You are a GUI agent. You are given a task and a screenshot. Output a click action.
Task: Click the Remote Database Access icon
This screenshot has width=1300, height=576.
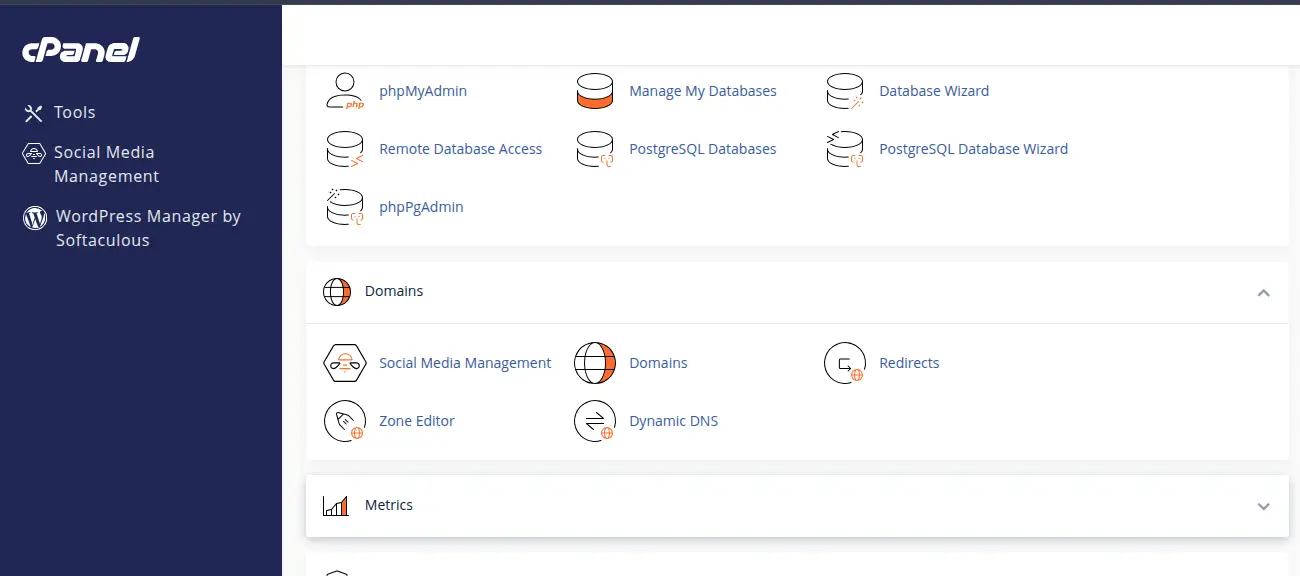(345, 149)
